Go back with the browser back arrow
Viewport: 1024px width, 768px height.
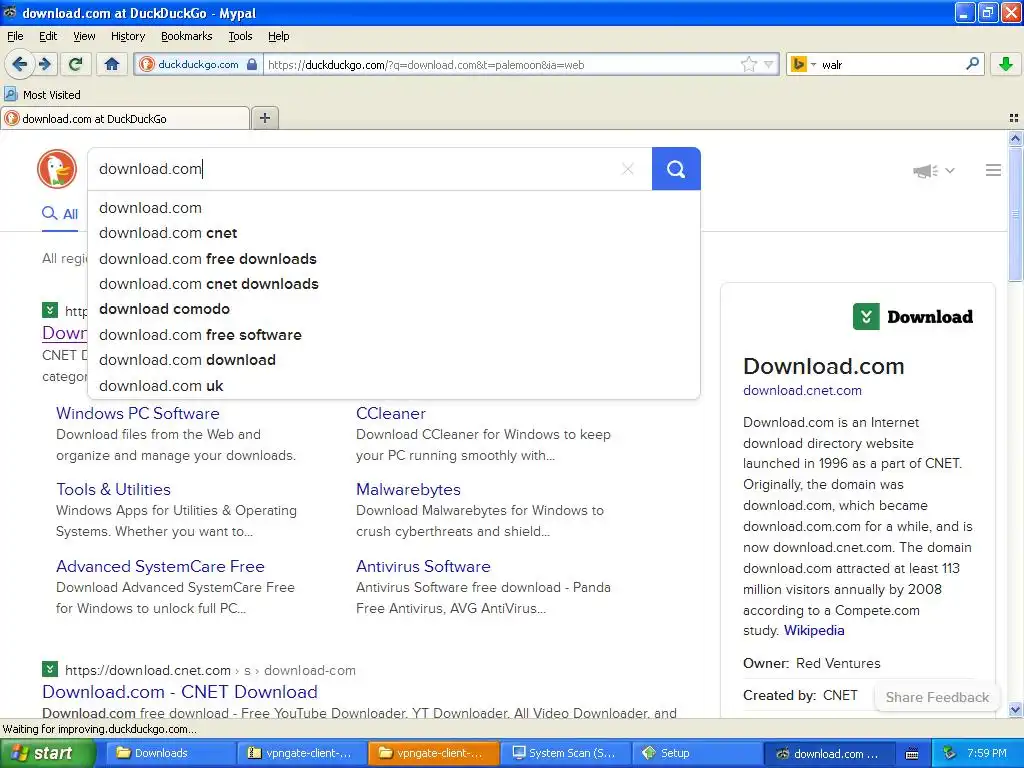click(x=20, y=64)
